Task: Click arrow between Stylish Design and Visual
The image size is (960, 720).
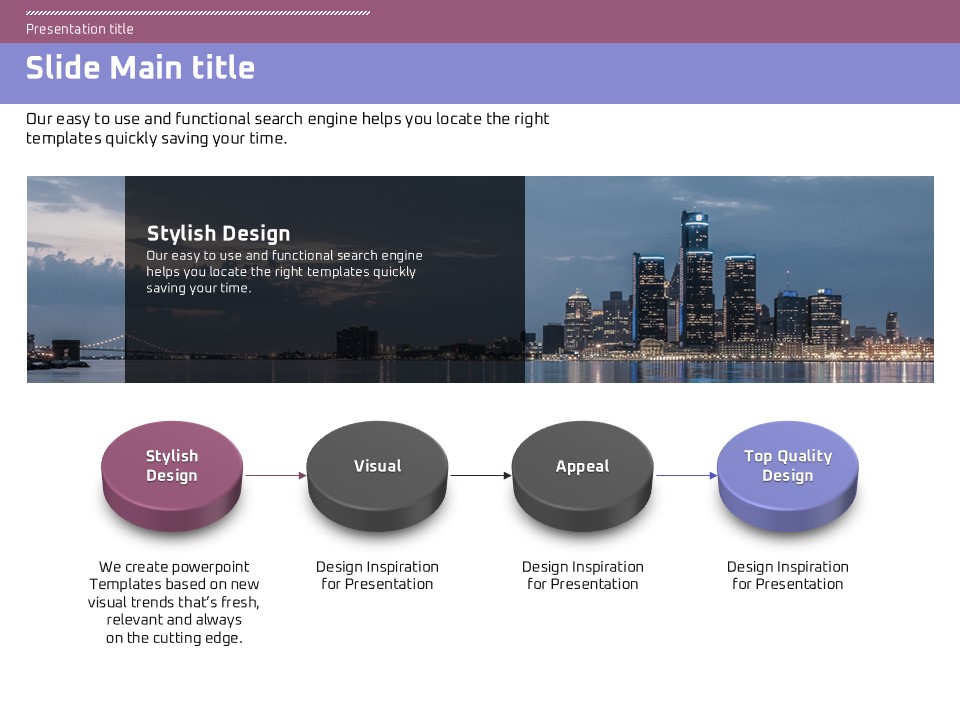Action: [x=275, y=476]
